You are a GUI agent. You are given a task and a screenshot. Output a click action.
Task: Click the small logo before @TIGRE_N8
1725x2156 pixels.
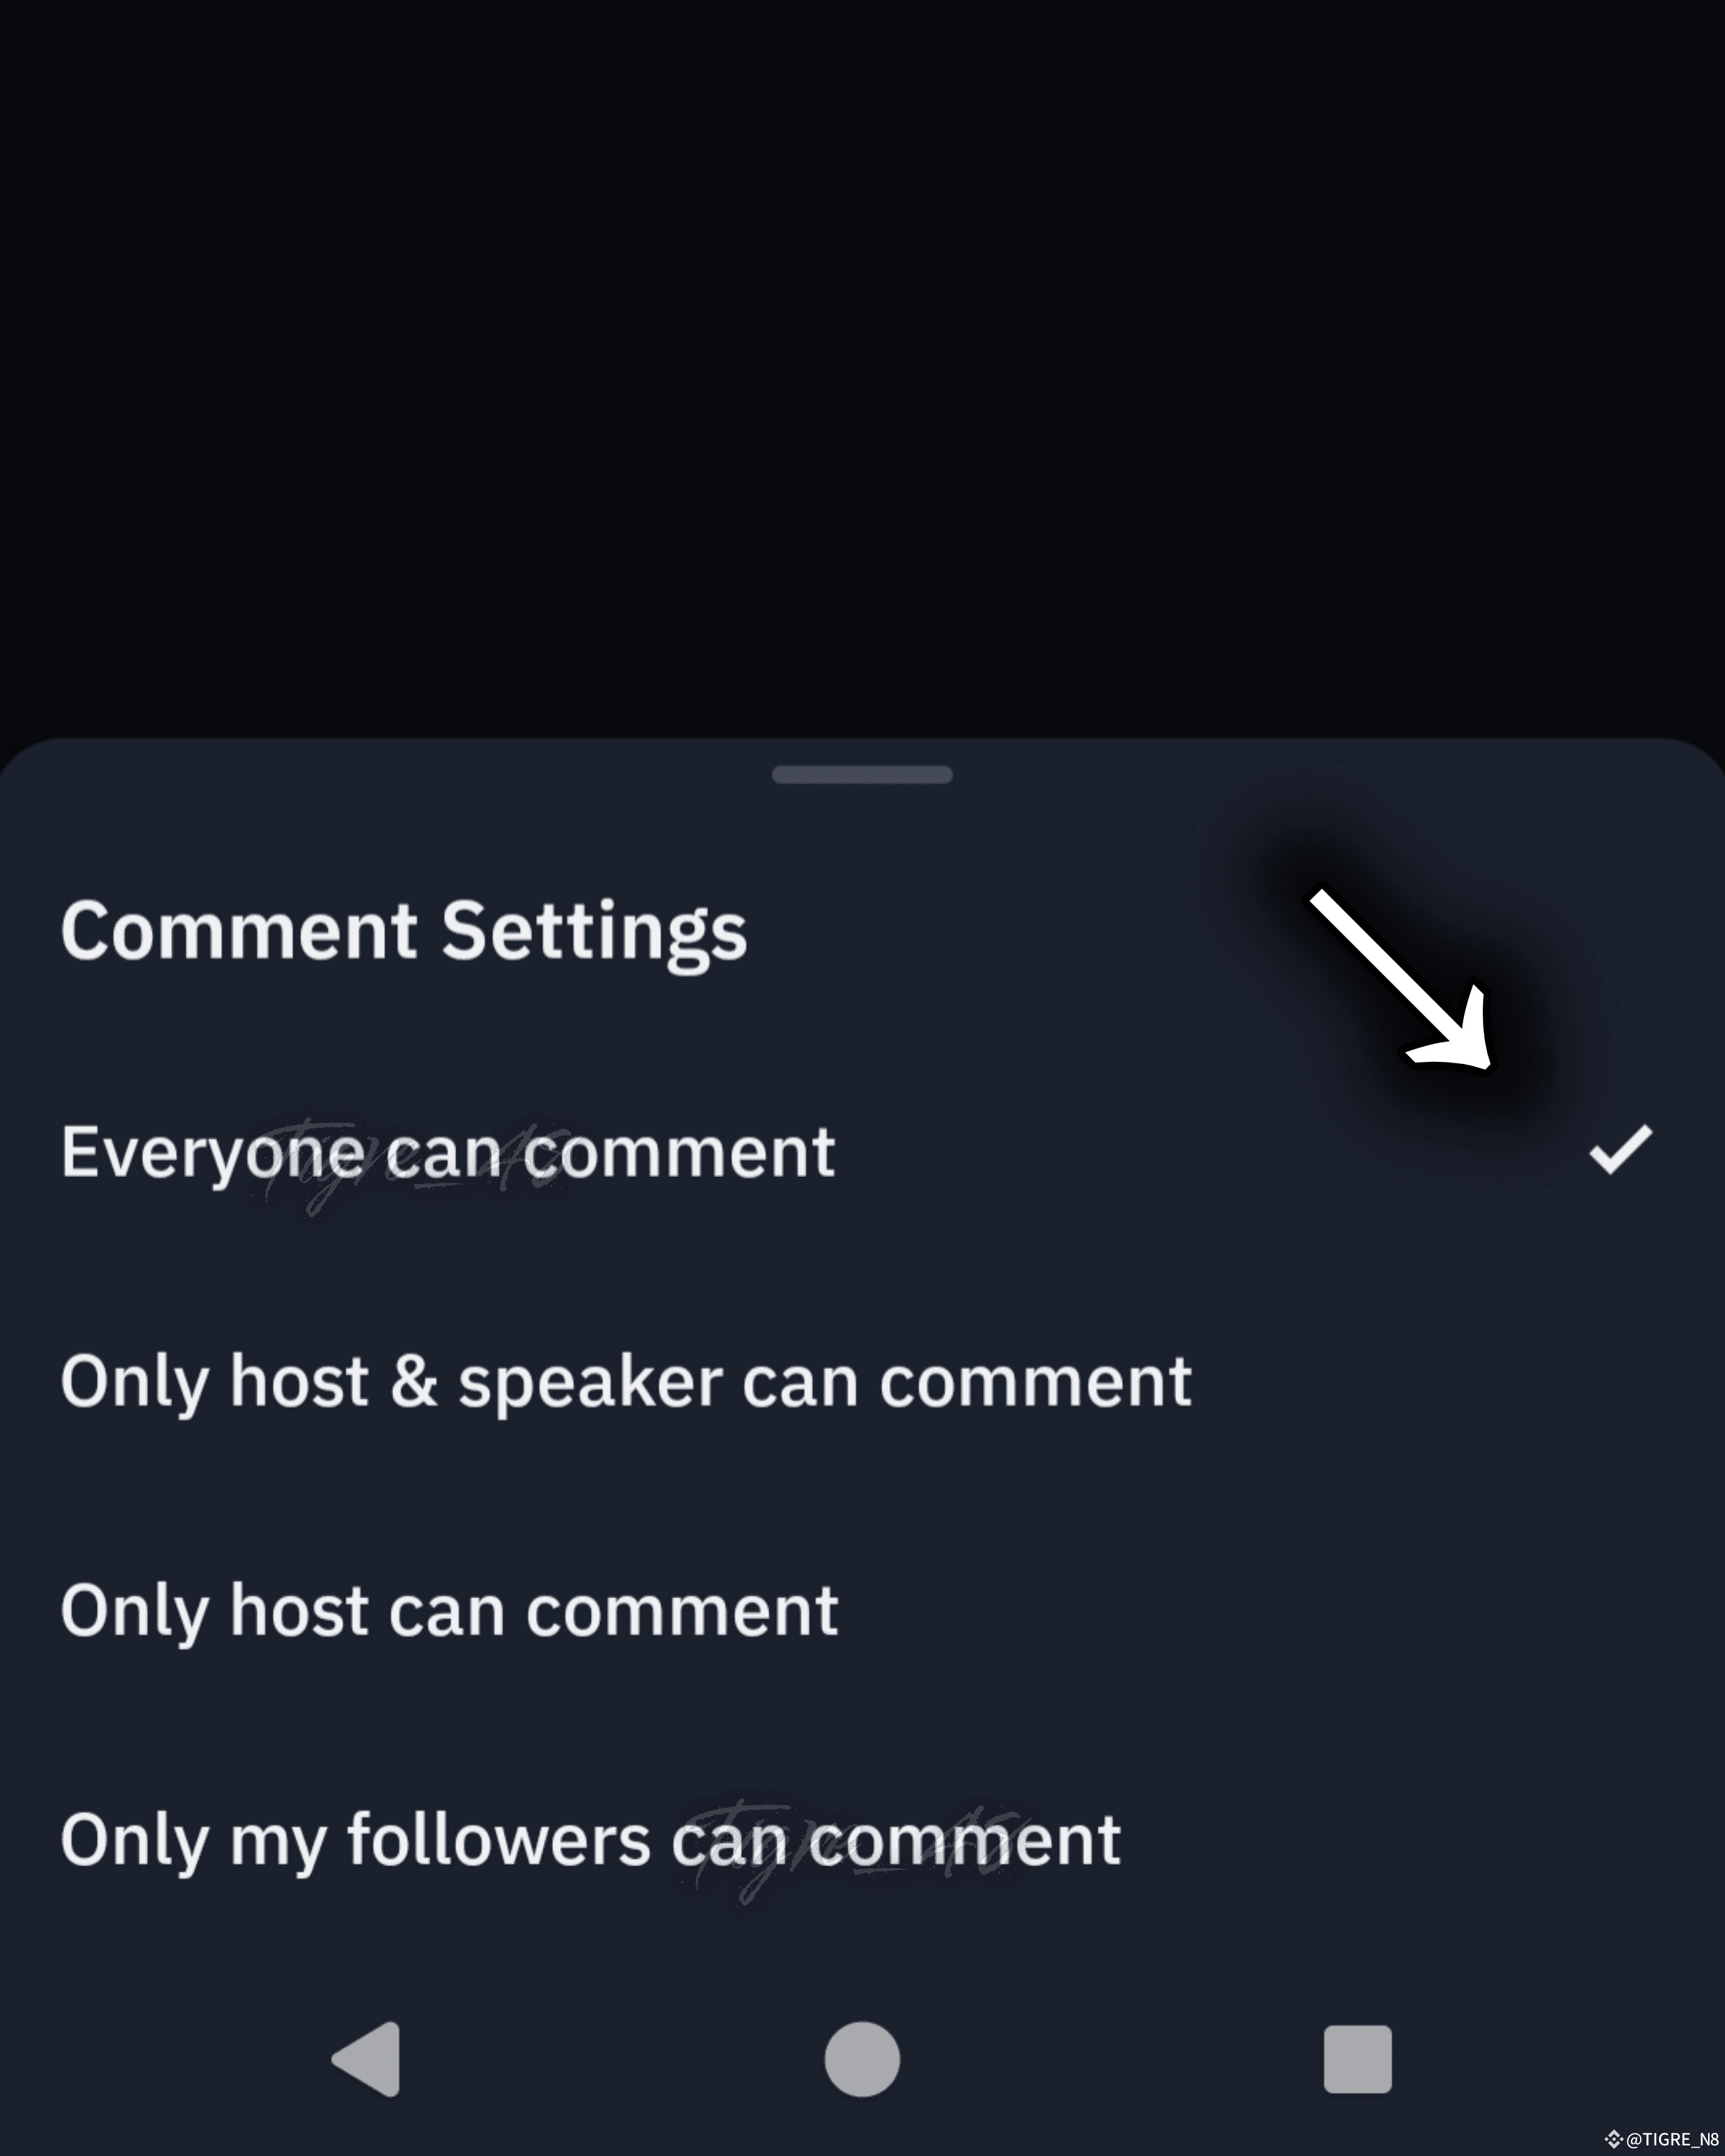[x=1613, y=2139]
